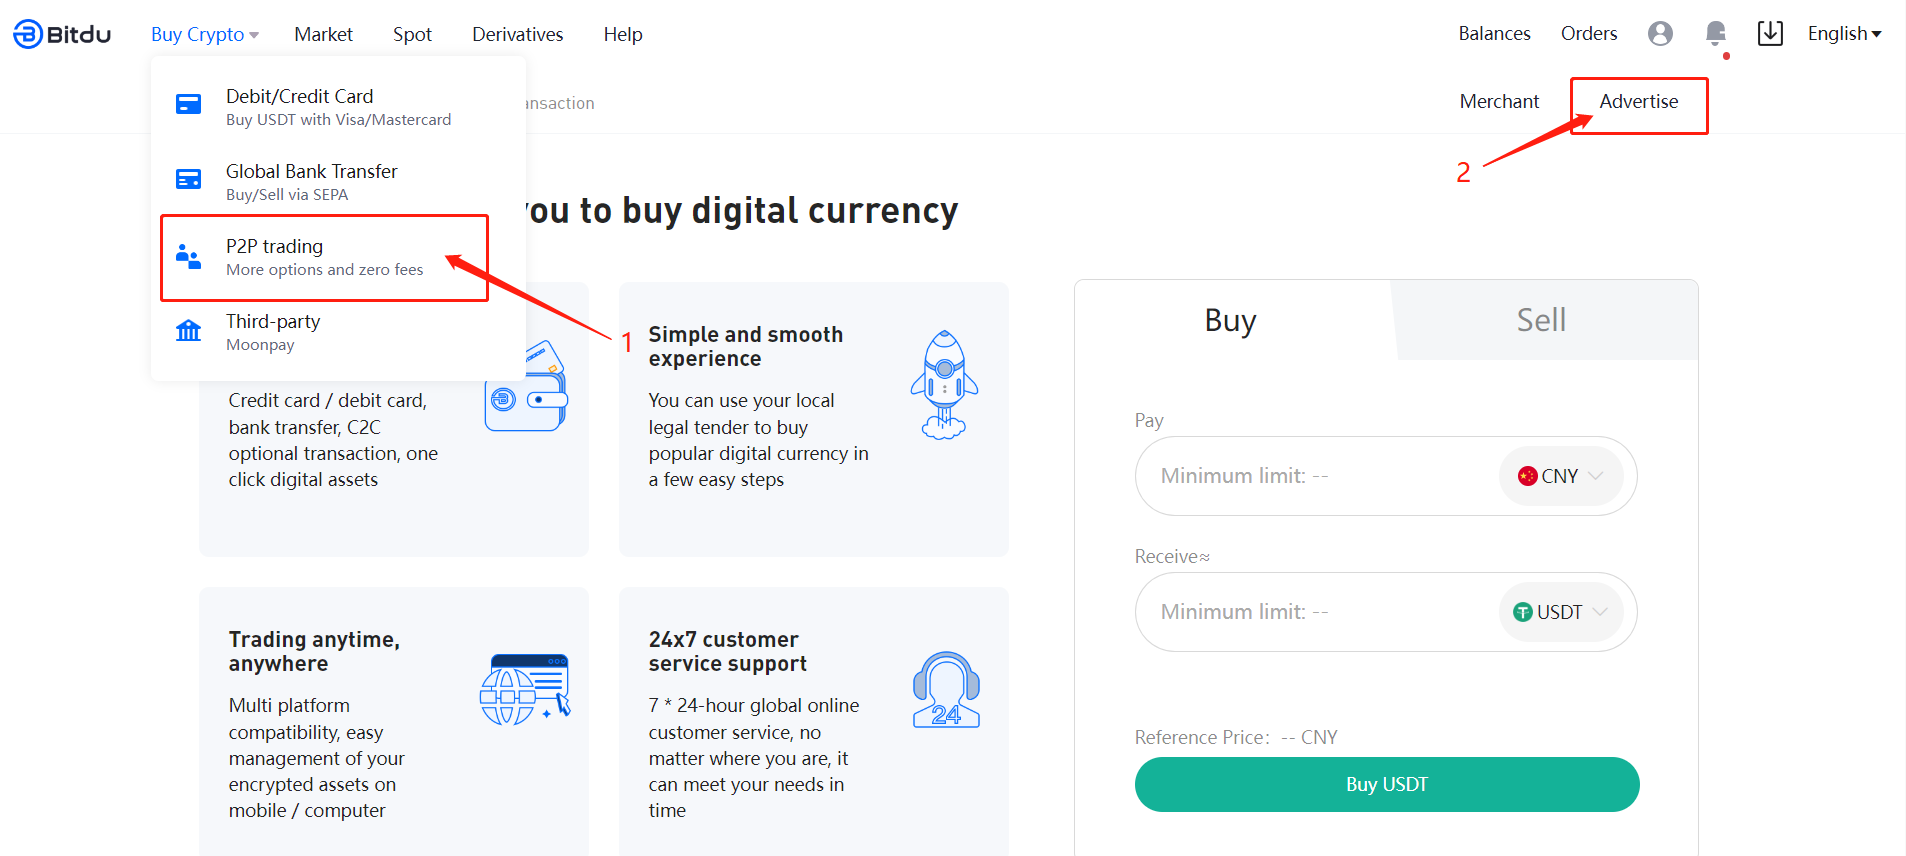Expand the Buy Crypto dropdown
Viewport: 1906px width, 856px height.
205,34
